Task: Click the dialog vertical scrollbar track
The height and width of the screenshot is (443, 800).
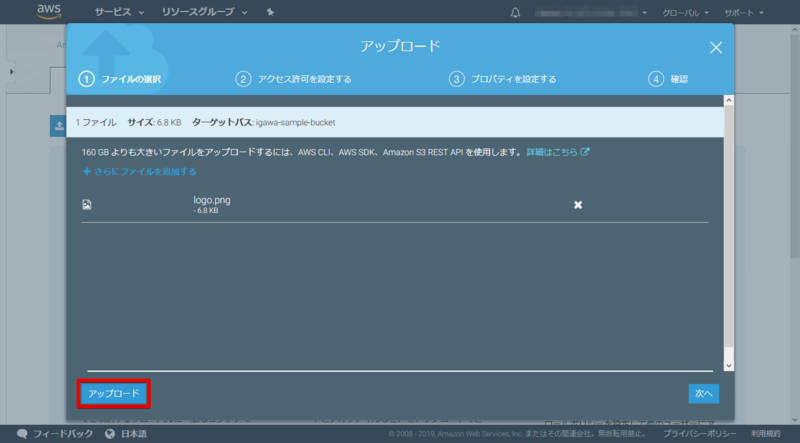Action: [729, 233]
